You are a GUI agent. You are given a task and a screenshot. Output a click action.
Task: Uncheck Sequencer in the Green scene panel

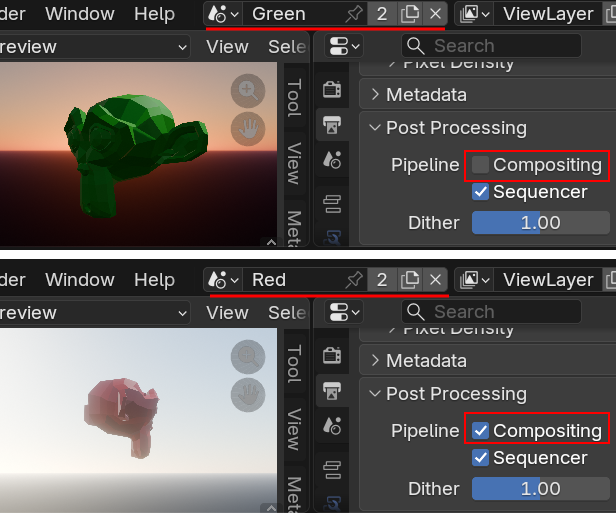(481, 192)
